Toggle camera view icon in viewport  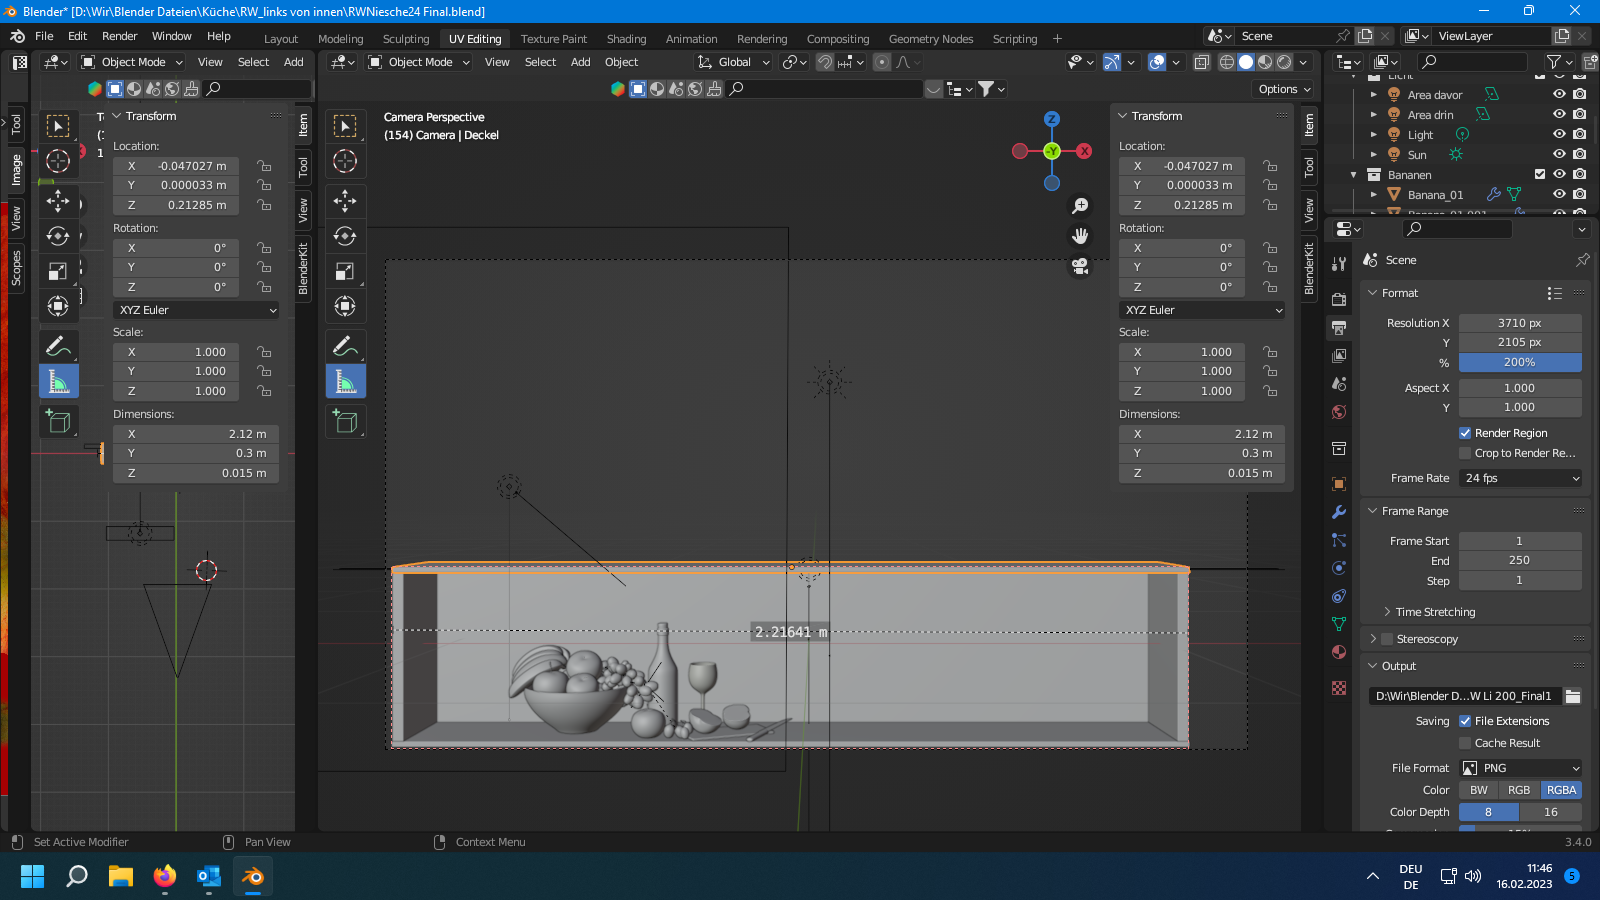tap(1080, 267)
